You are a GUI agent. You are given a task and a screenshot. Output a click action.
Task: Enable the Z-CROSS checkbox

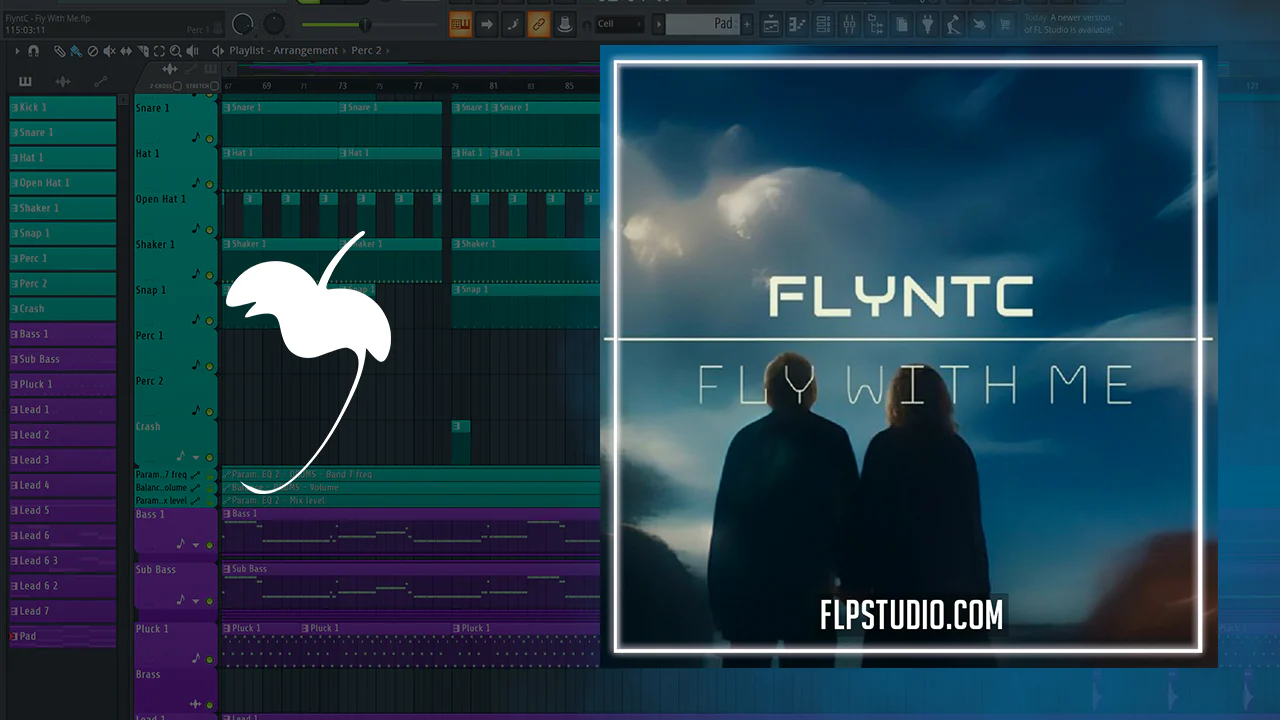pos(178,86)
